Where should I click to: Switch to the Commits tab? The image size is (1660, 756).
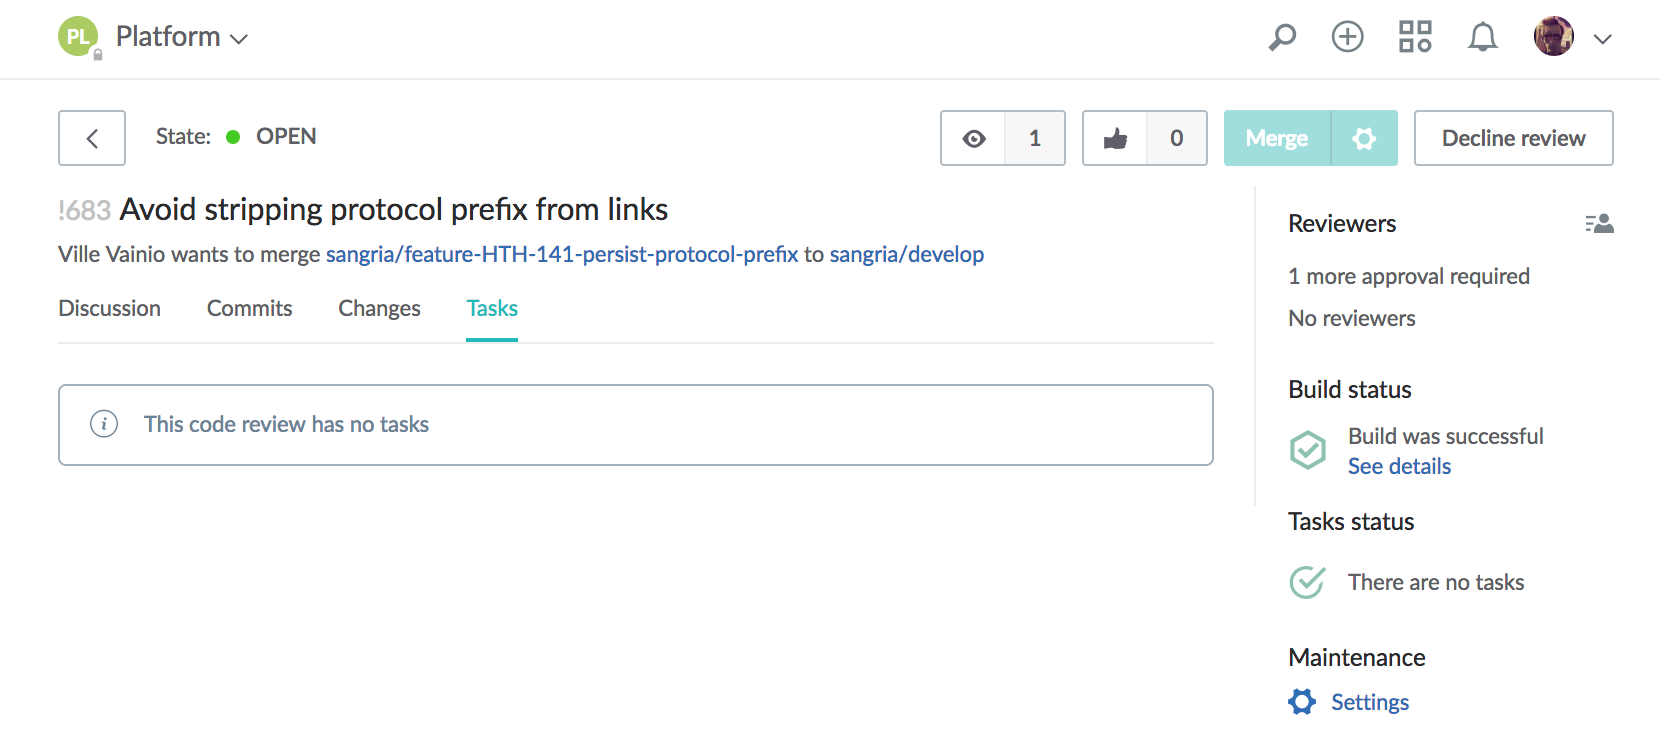[x=249, y=308]
